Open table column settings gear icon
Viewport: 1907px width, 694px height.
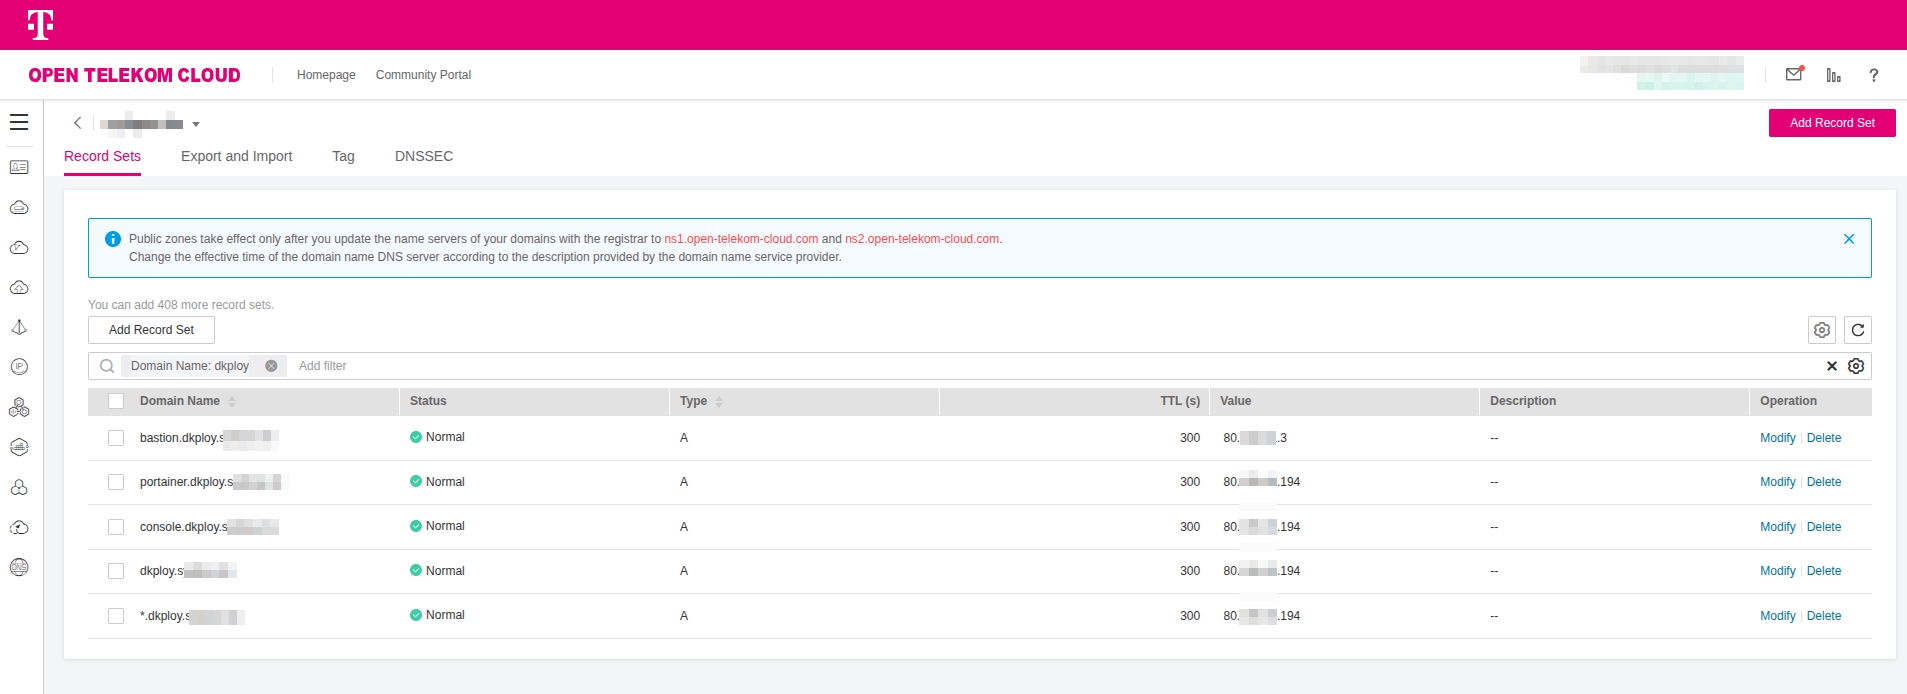pyautogui.click(x=1821, y=330)
